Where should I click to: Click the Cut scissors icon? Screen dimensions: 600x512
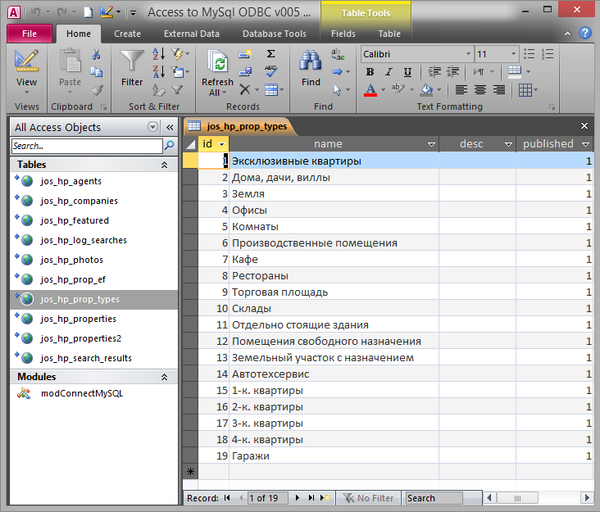tap(96, 54)
